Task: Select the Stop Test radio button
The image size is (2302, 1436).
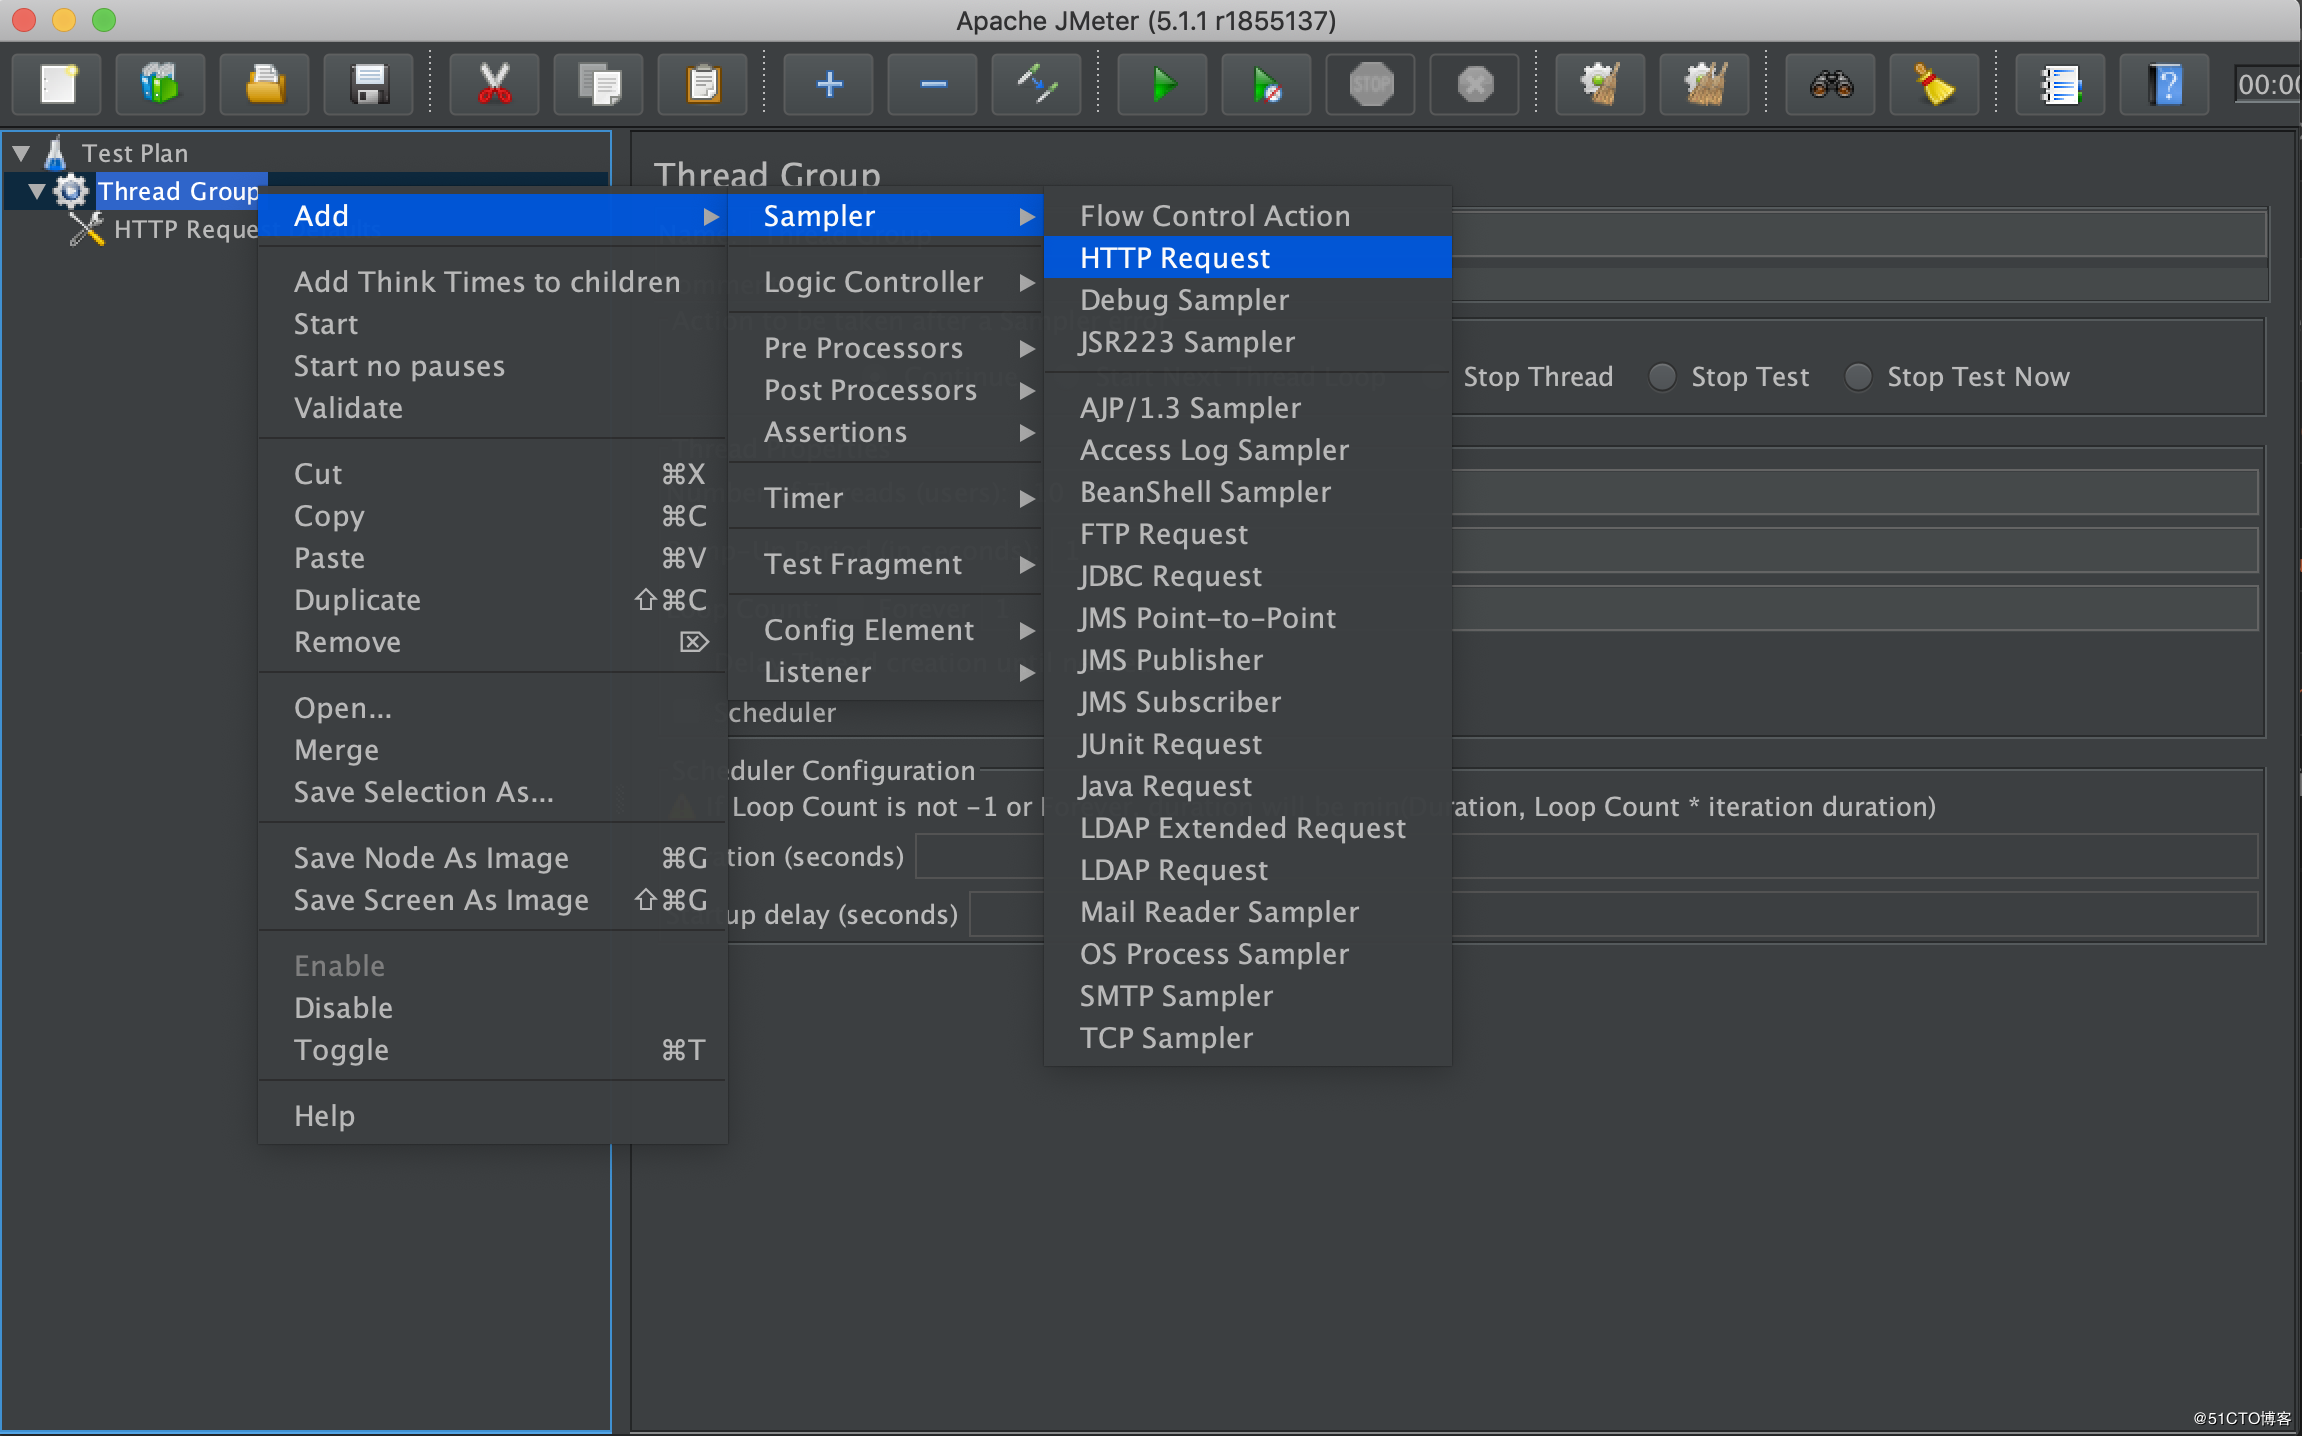Action: tap(1662, 377)
